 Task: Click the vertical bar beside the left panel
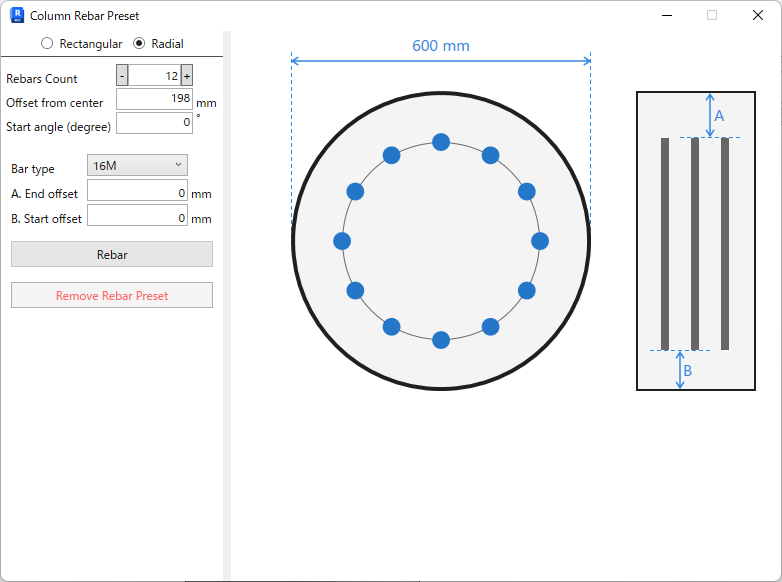227,305
